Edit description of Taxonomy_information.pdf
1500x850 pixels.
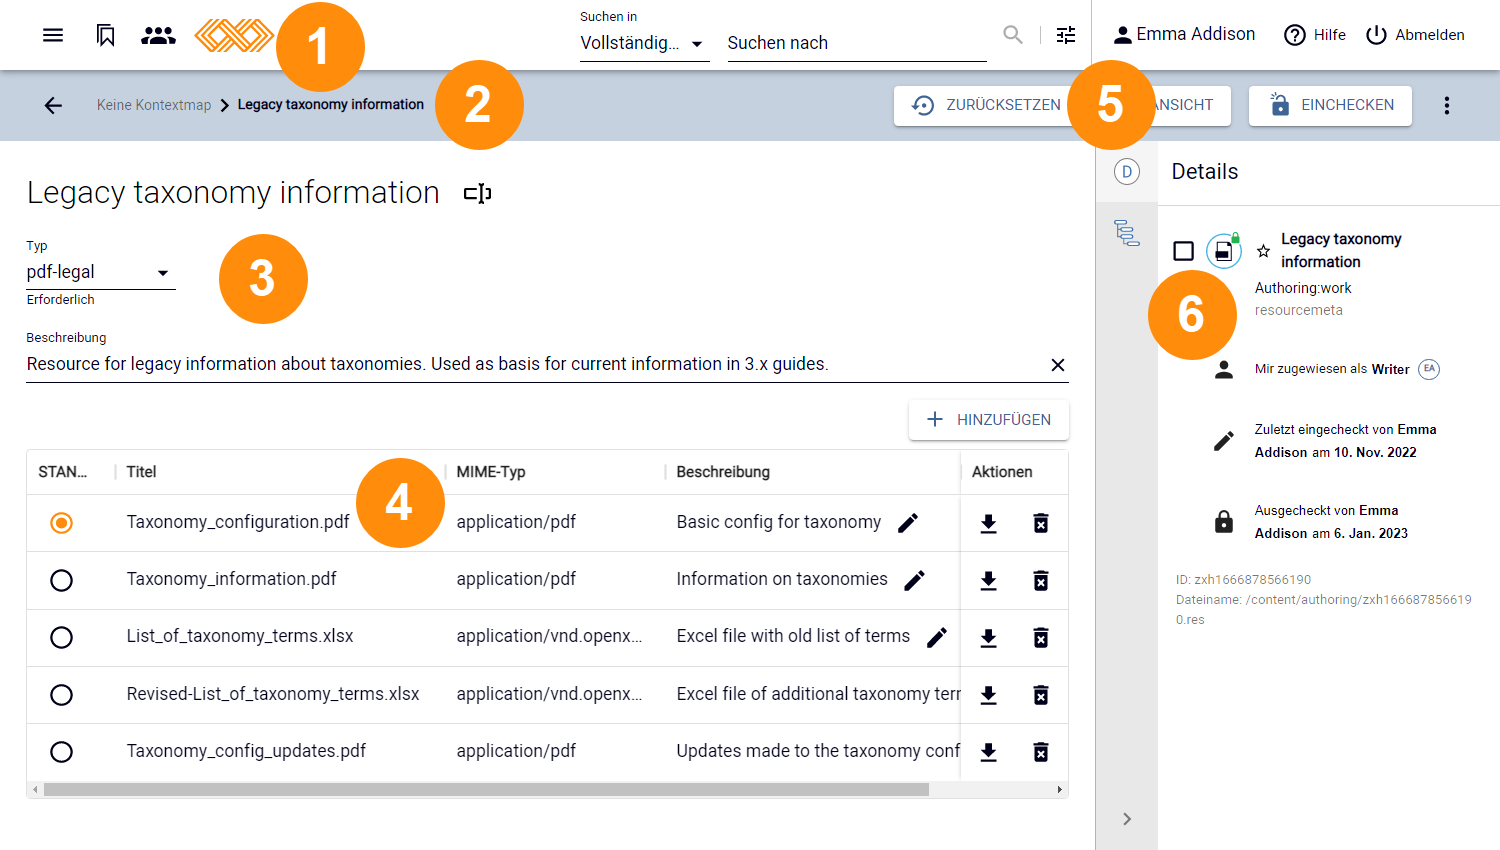[914, 580]
